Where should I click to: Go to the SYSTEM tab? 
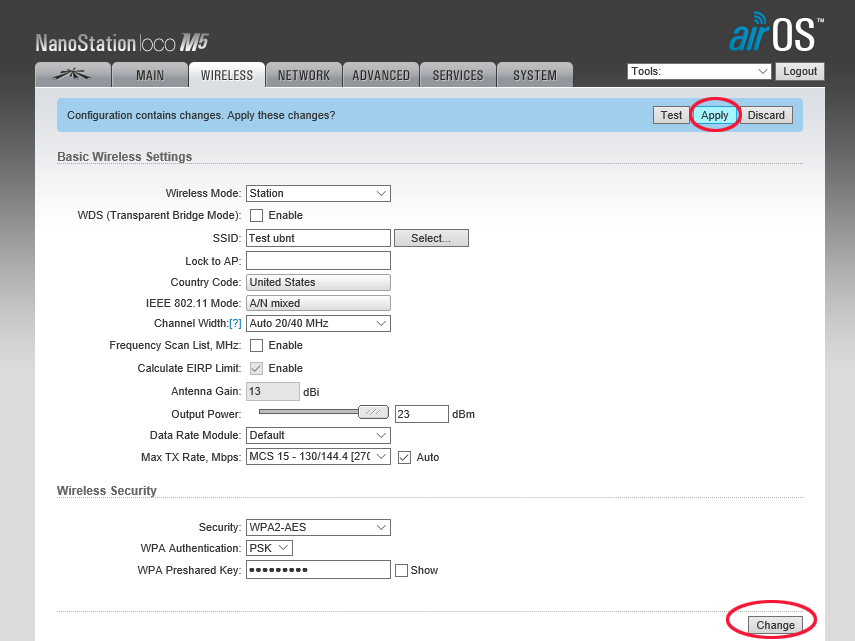[534, 75]
